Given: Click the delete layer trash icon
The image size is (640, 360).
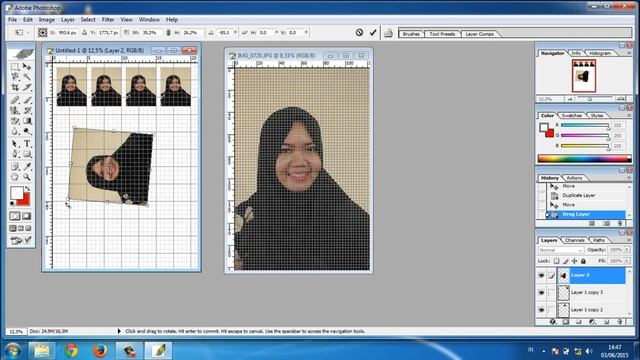Looking at the screenshot, I should click(x=620, y=322).
